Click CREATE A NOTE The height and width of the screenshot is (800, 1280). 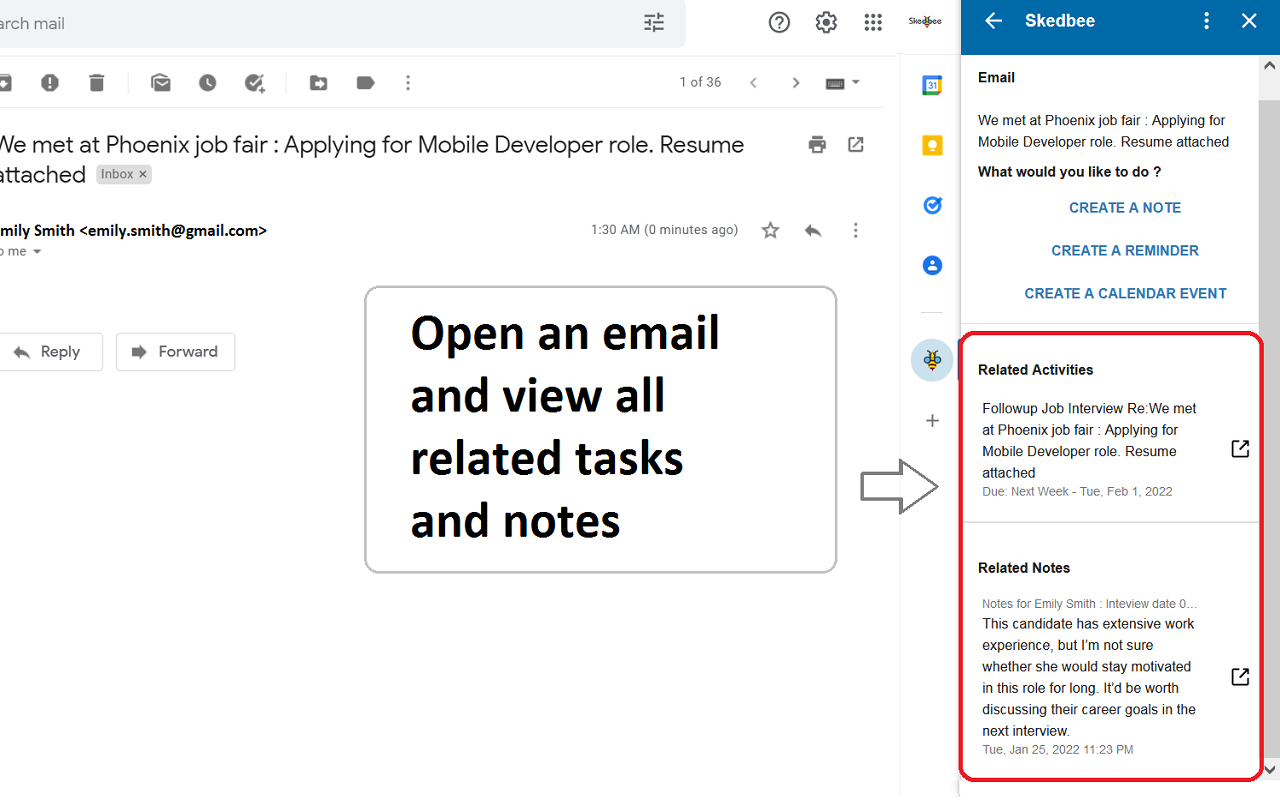point(1125,208)
